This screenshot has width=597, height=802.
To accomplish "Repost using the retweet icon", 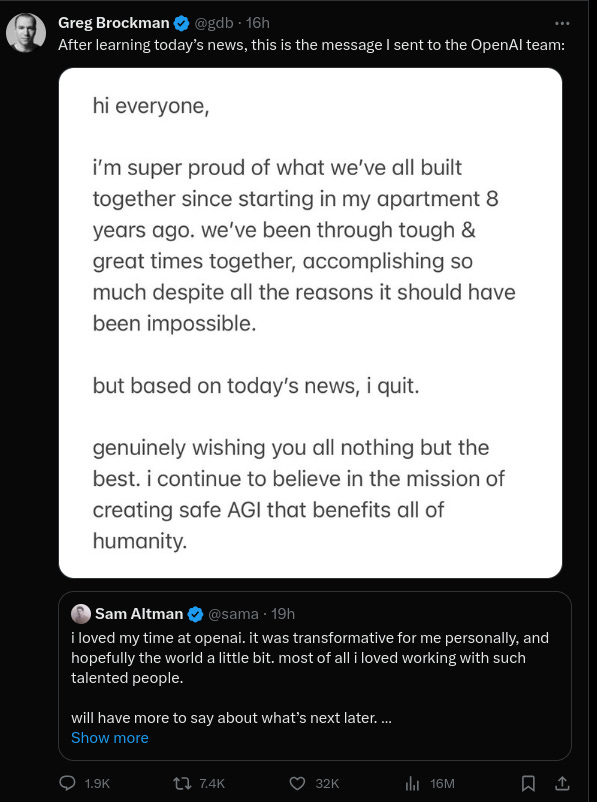I will [183, 783].
